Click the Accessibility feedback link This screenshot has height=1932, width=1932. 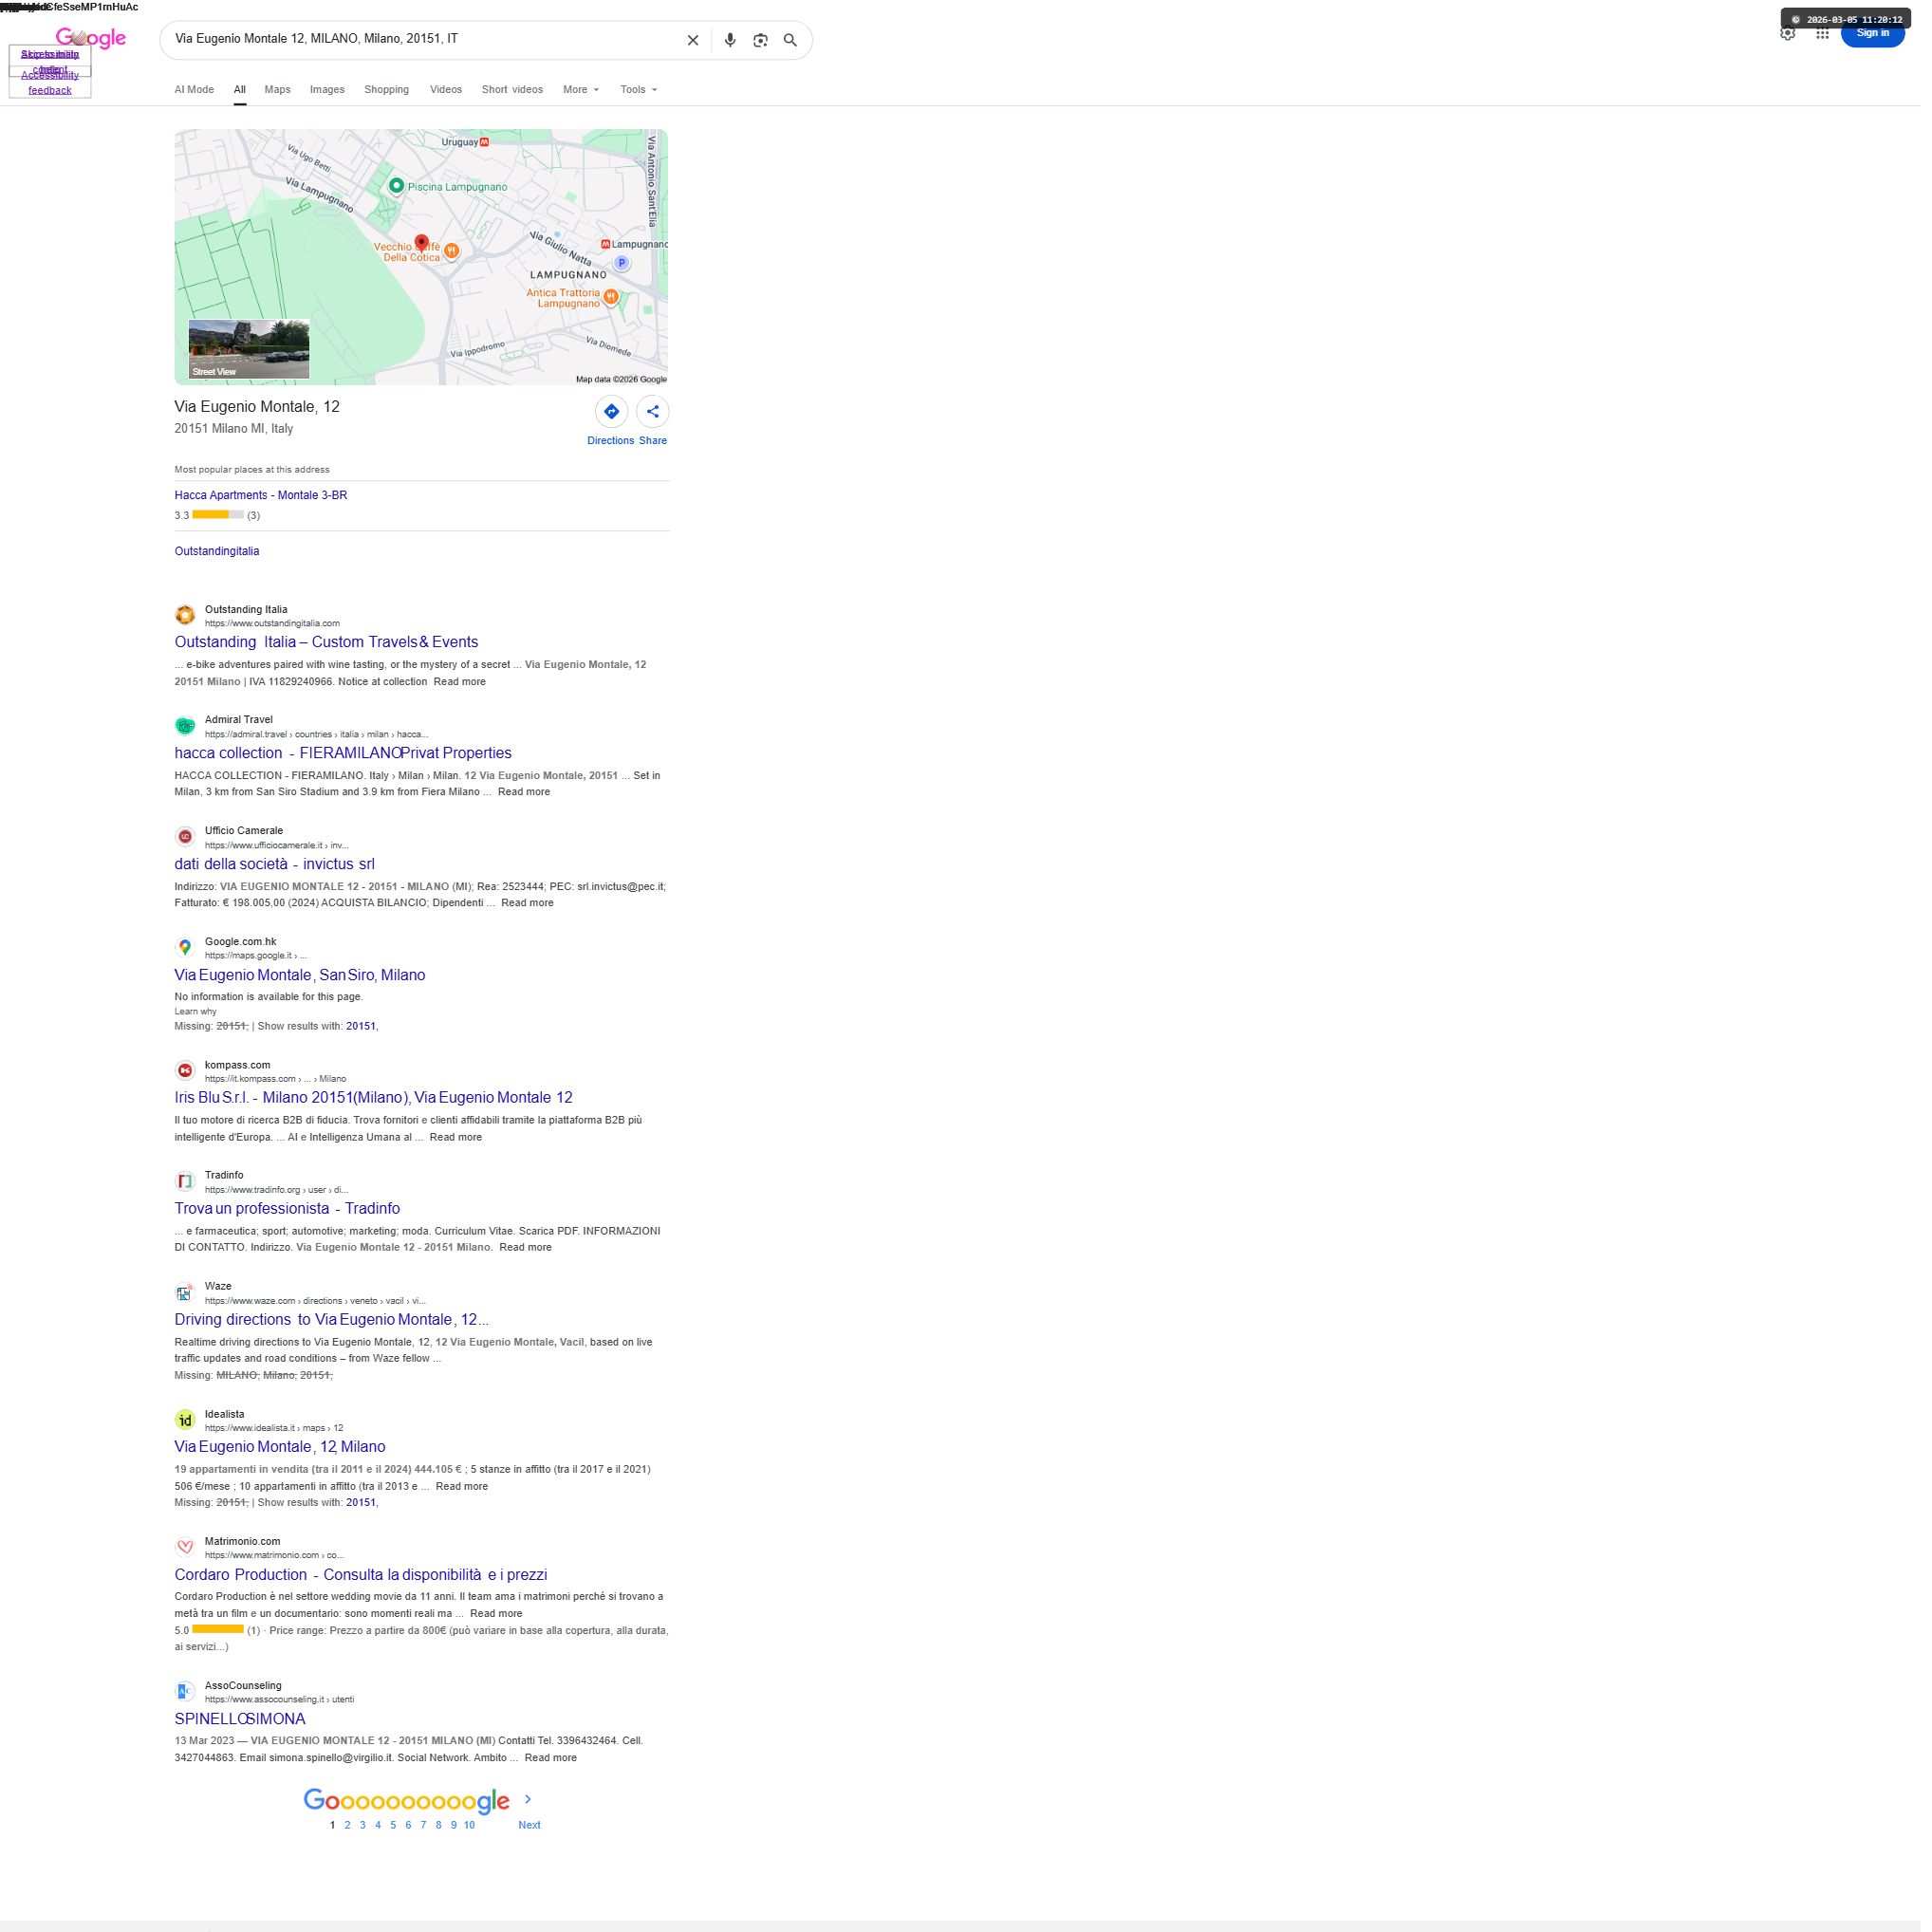tap(50, 83)
